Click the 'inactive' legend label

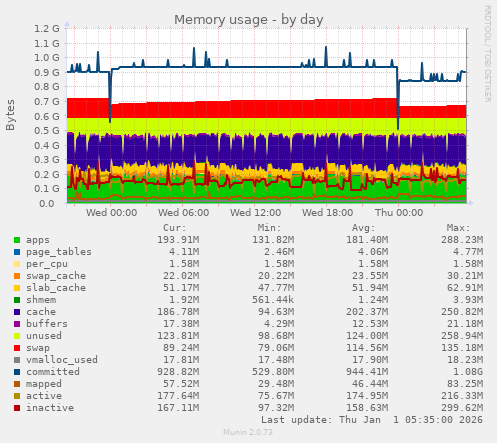[x=50, y=408]
